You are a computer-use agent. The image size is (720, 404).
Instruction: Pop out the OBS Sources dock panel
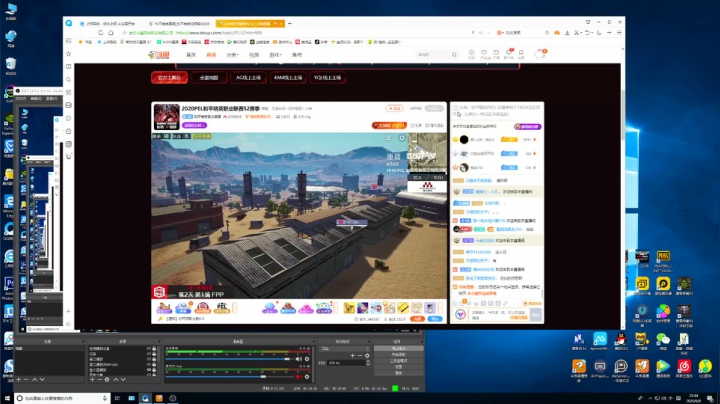(x=159, y=341)
